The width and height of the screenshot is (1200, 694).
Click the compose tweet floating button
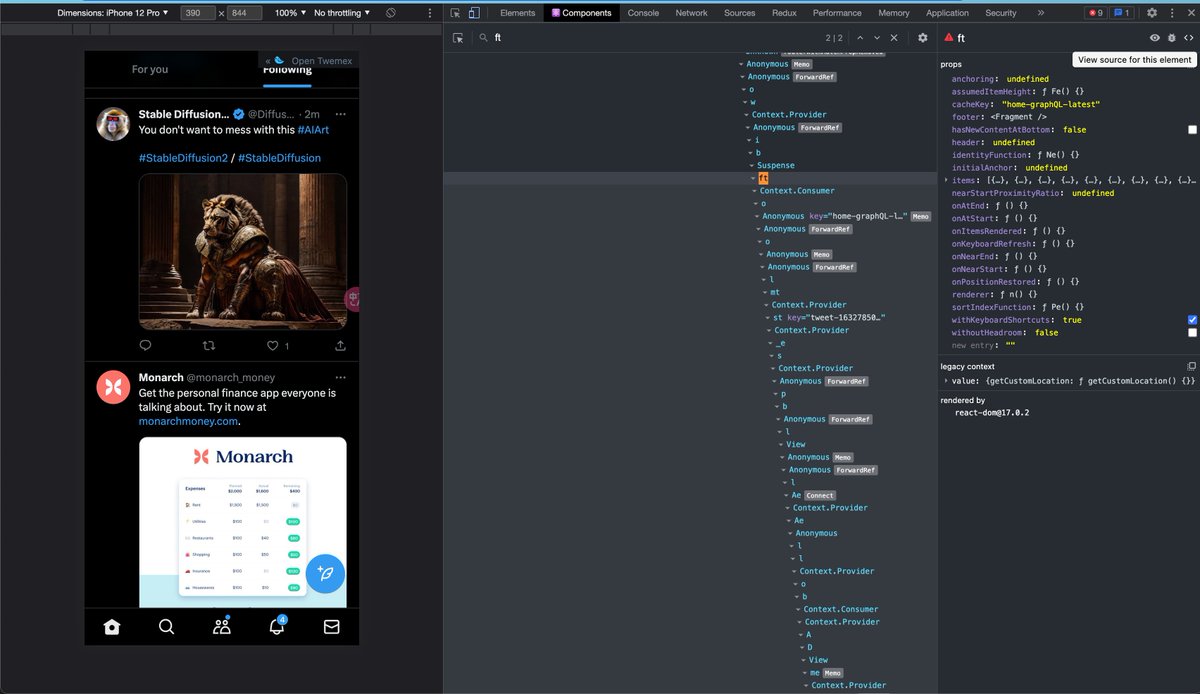click(325, 574)
